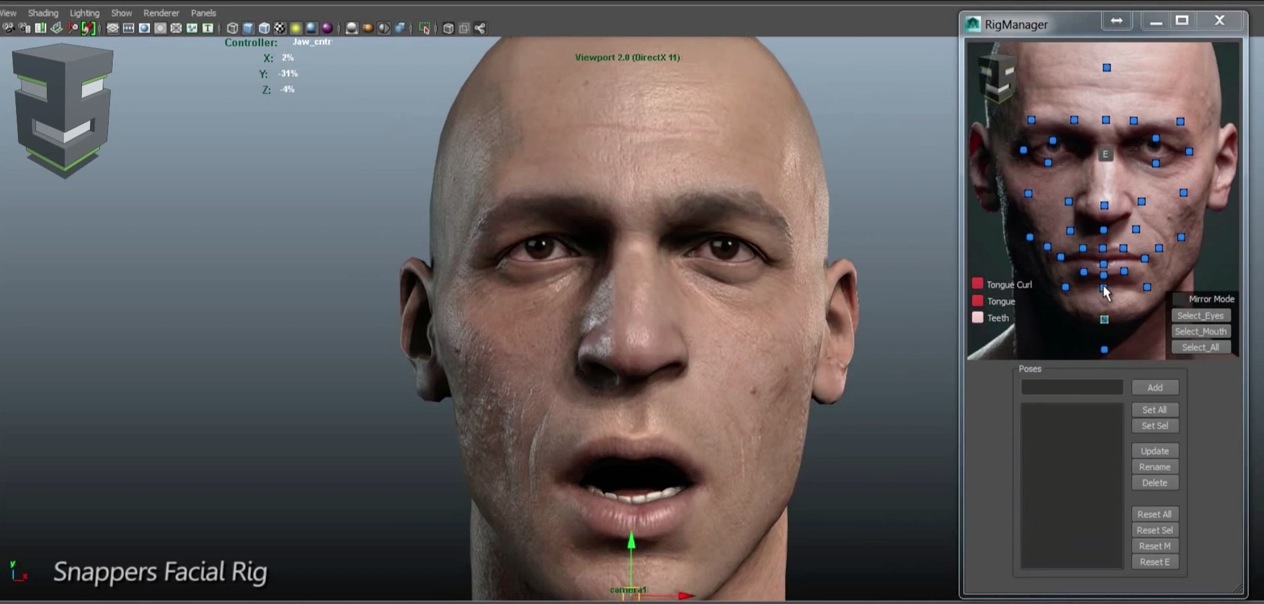The width and height of the screenshot is (1264, 604).
Task: Click the Reset Sel button
Action: 1155,530
